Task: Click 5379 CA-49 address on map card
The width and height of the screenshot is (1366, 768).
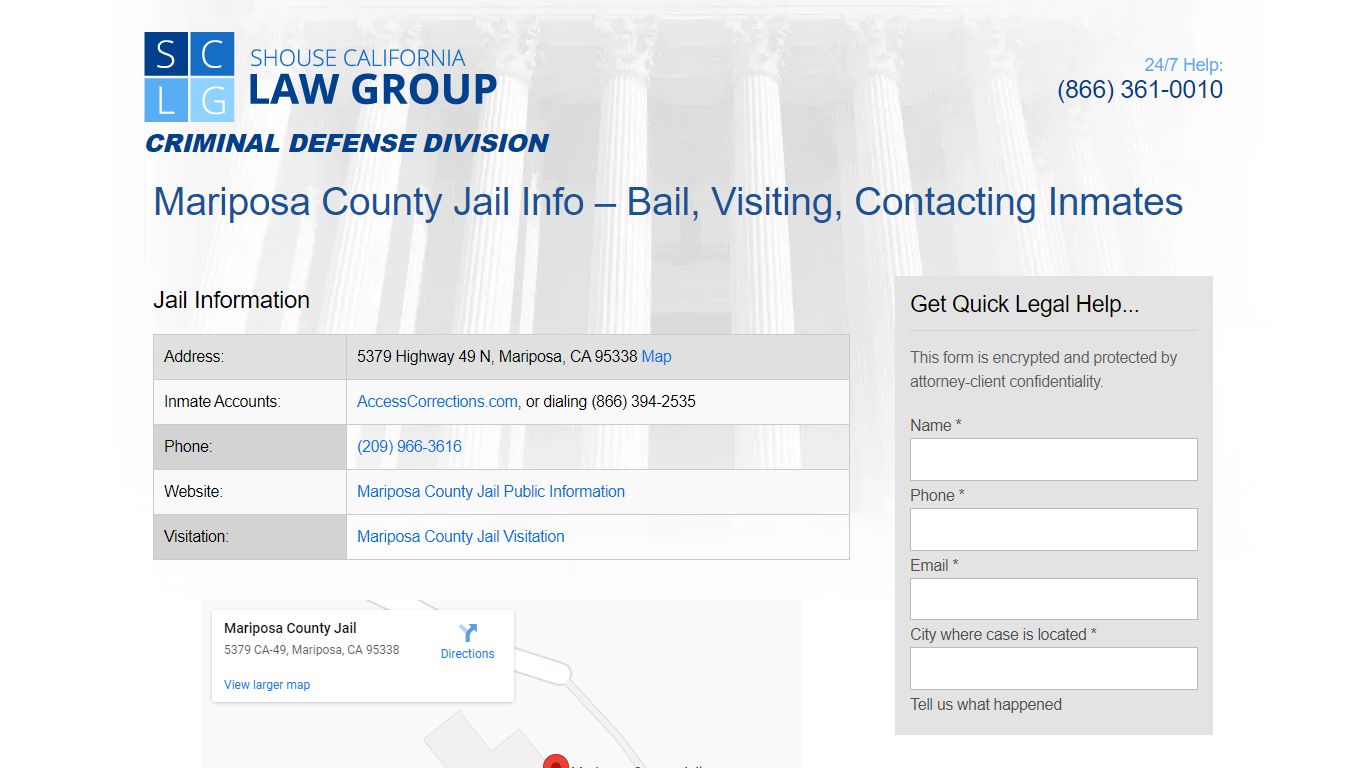Action: coord(312,650)
